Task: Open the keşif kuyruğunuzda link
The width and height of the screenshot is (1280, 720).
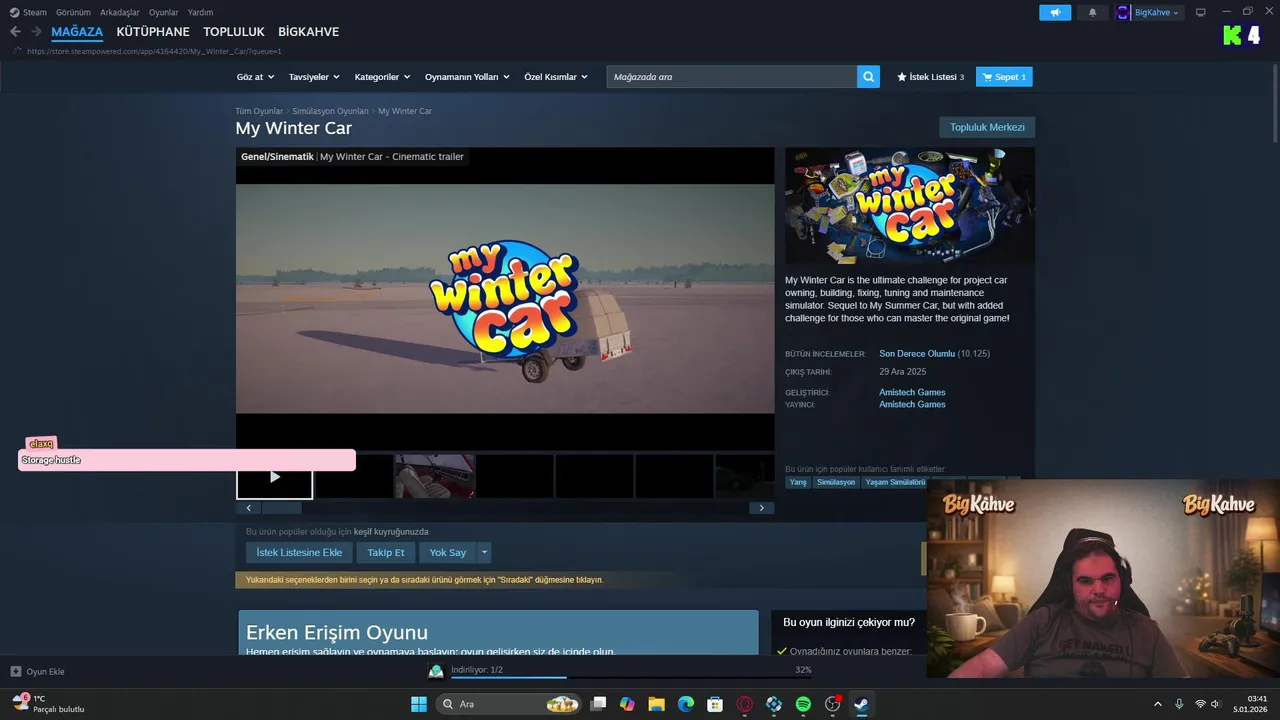Action: (x=391, y=532)
